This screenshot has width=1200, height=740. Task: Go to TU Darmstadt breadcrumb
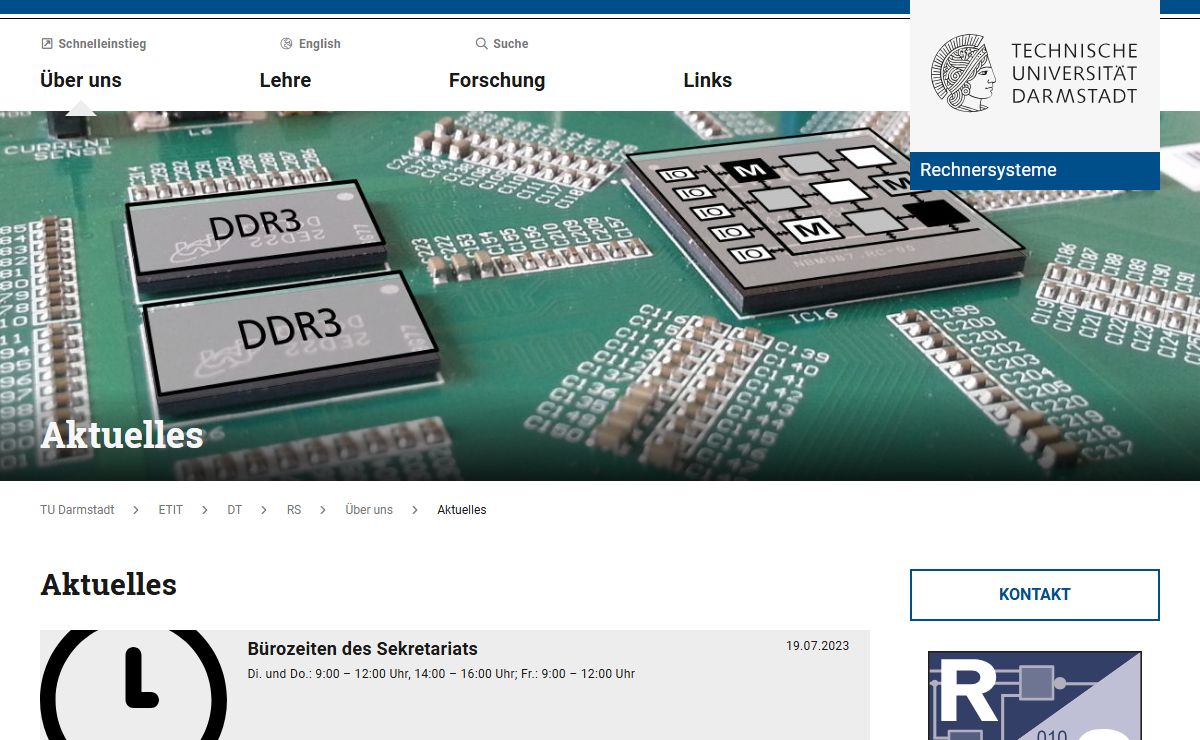[77, 510]
